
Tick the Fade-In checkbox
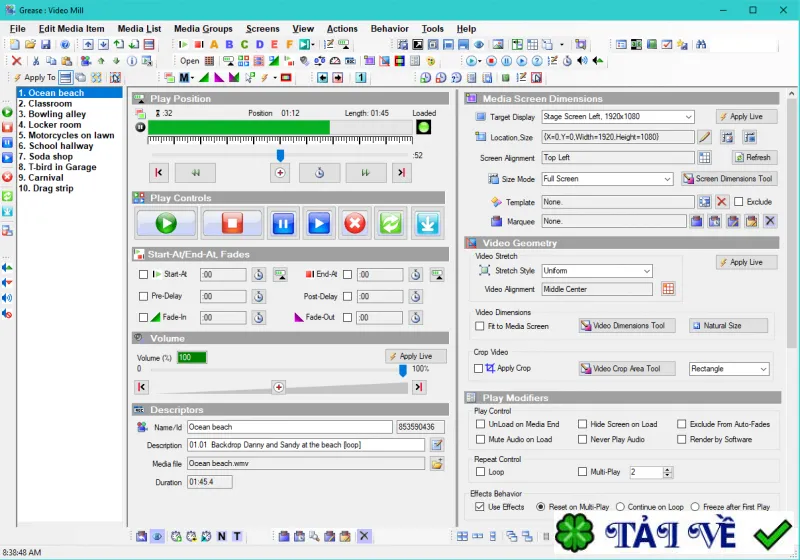coord(143,317)
